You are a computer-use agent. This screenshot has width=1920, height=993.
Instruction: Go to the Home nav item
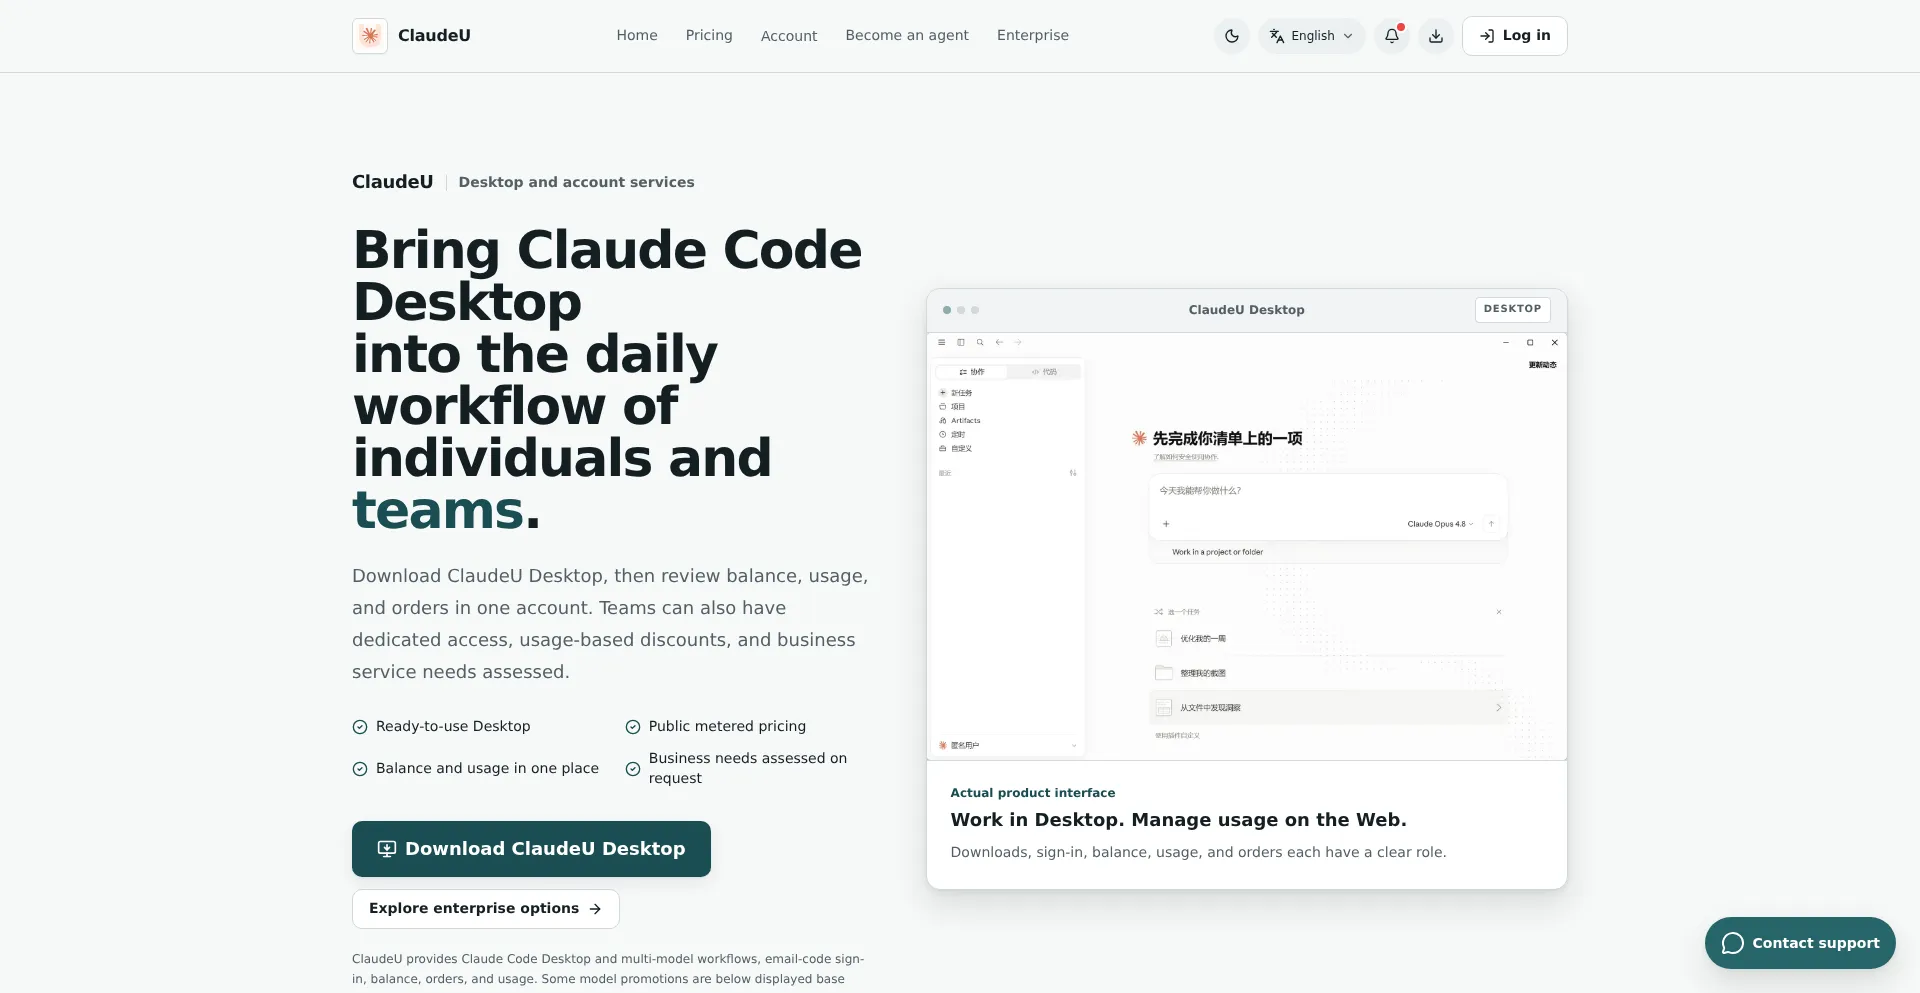[637, 35]
